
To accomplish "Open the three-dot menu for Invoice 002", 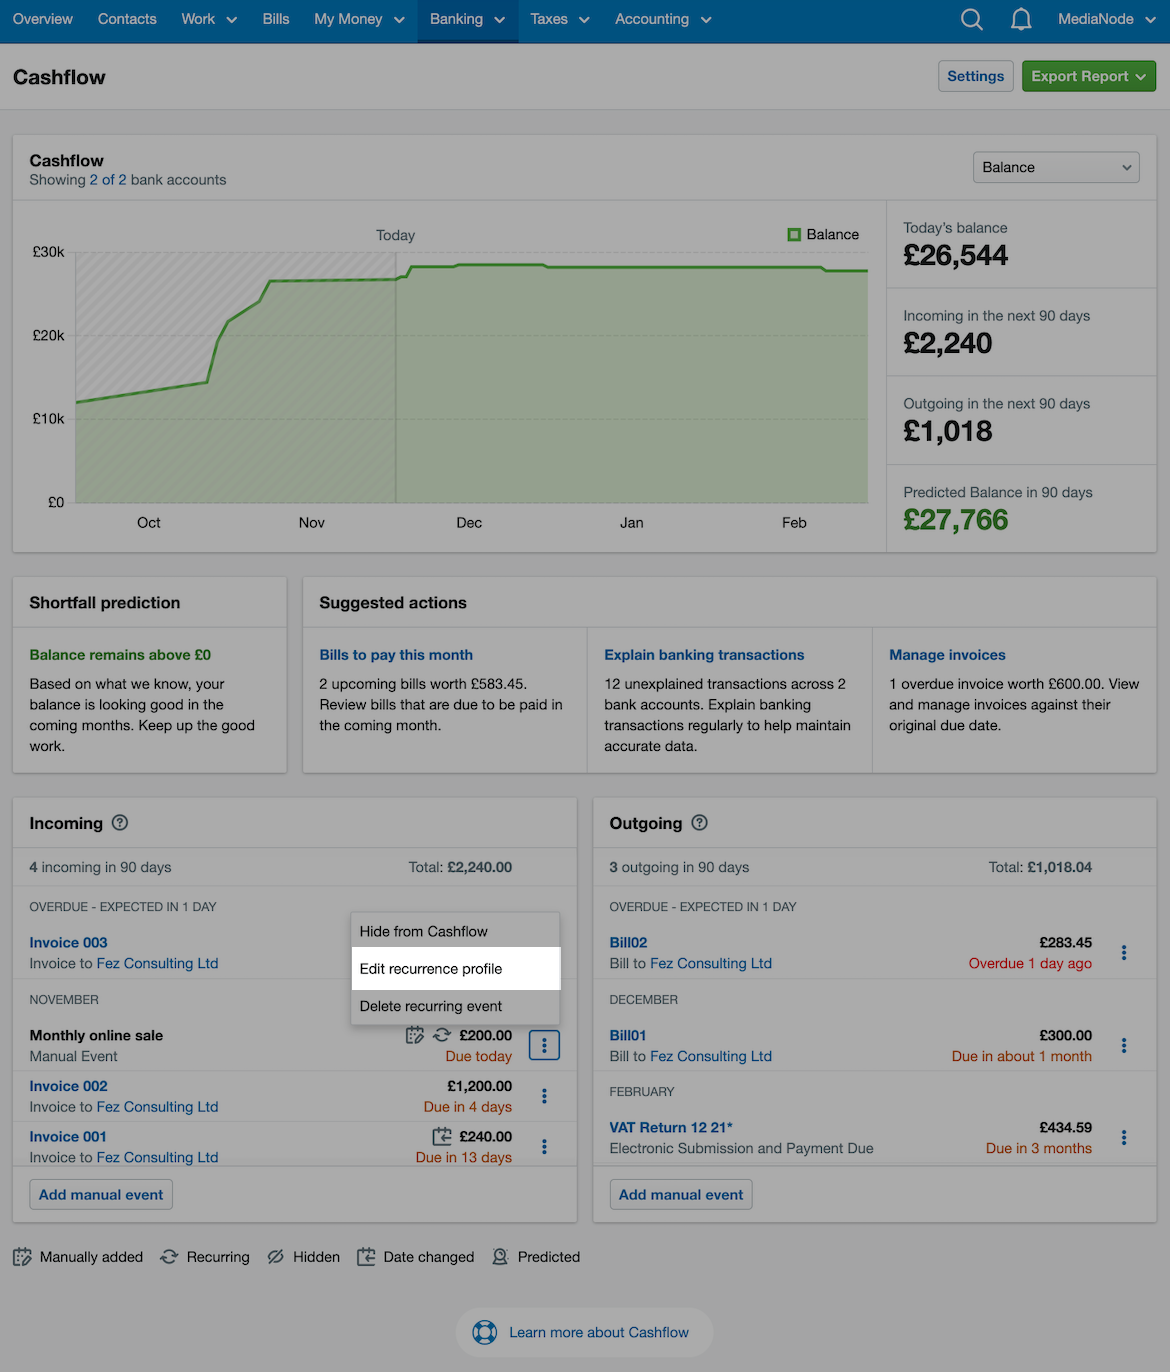I will click(544, 1096).
